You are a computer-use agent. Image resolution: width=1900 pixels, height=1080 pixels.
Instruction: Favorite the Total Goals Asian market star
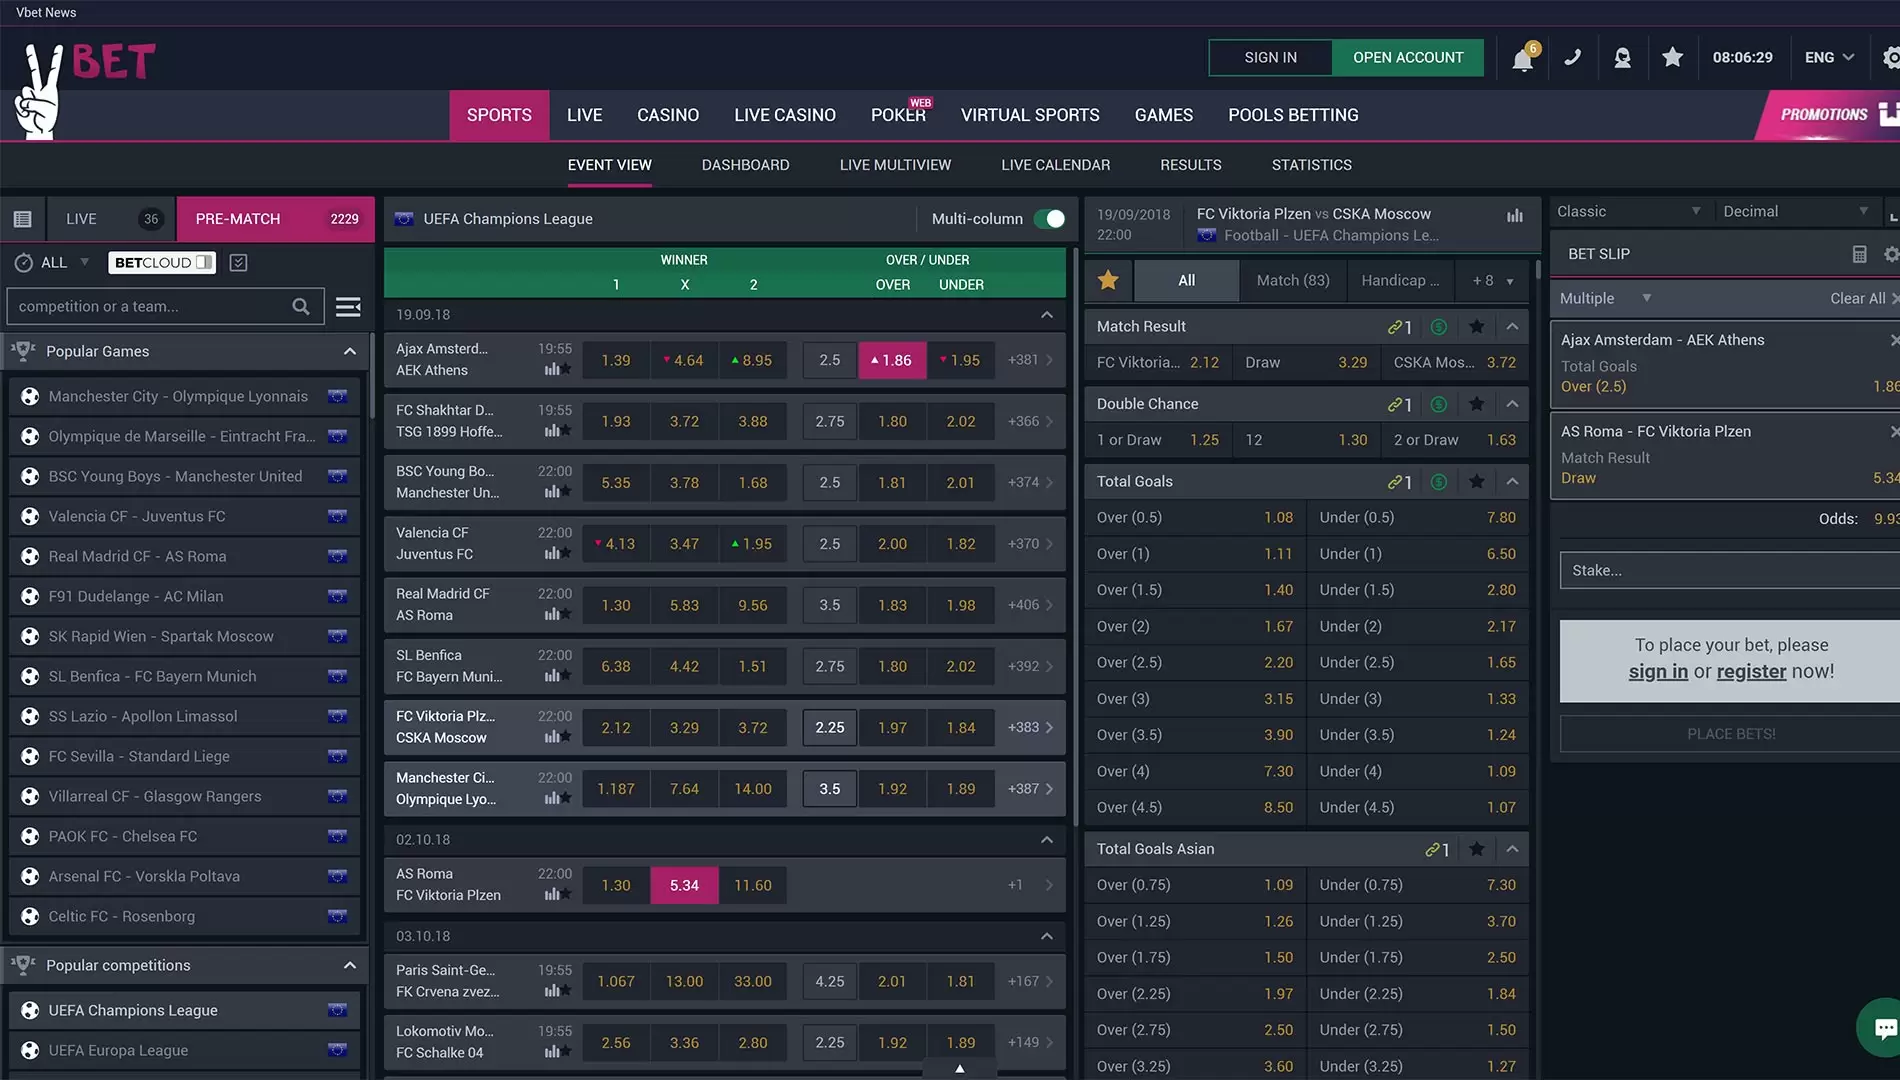[x=1476, y=849]
